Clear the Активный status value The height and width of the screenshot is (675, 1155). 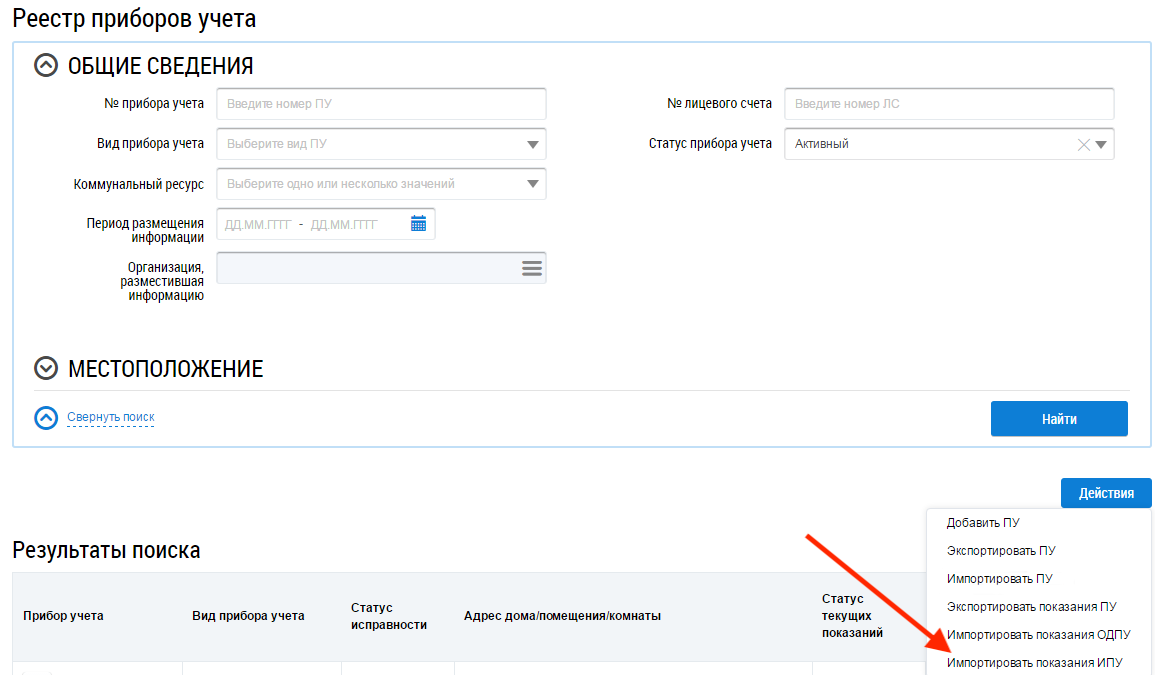(1084, 144)
